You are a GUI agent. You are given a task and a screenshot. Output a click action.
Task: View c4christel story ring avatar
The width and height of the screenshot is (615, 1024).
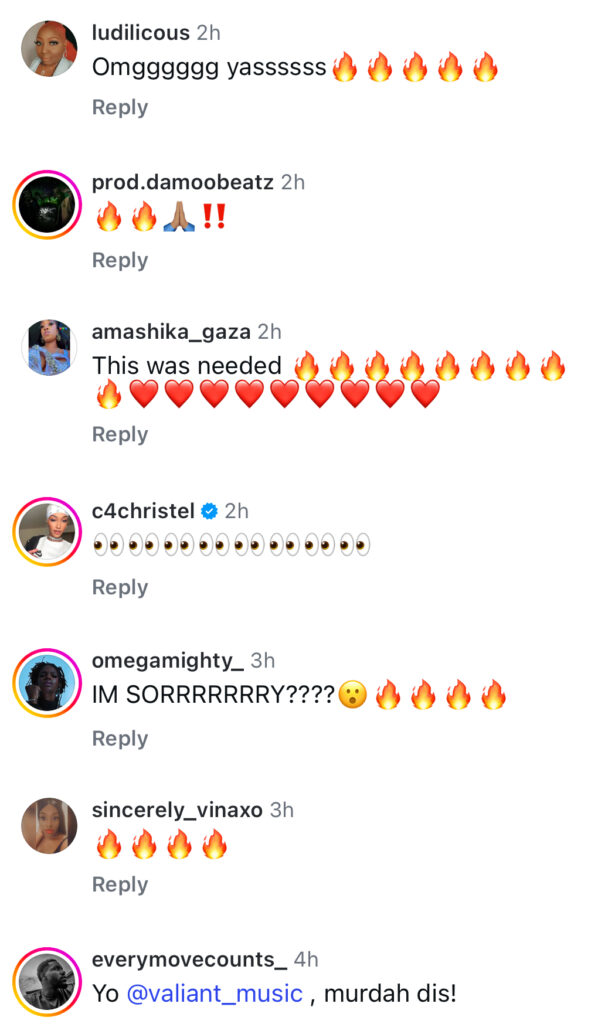tap(49, 527)
